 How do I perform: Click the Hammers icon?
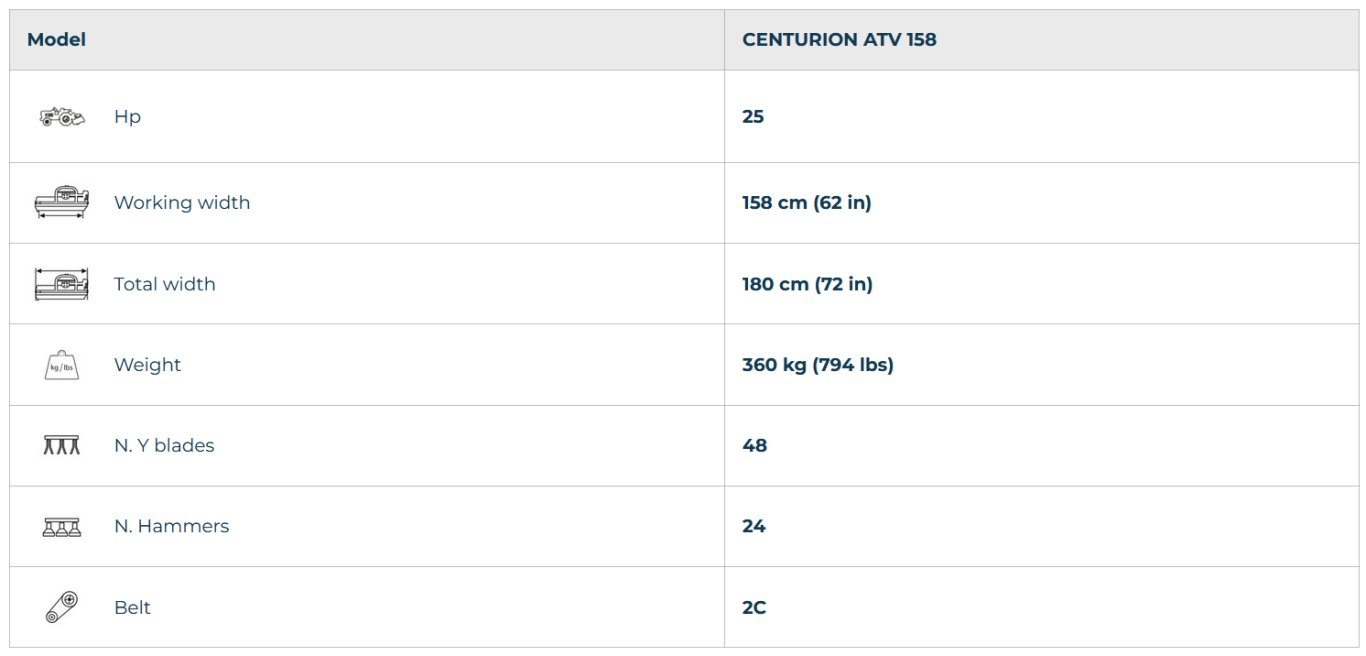(x=61, y=527)
